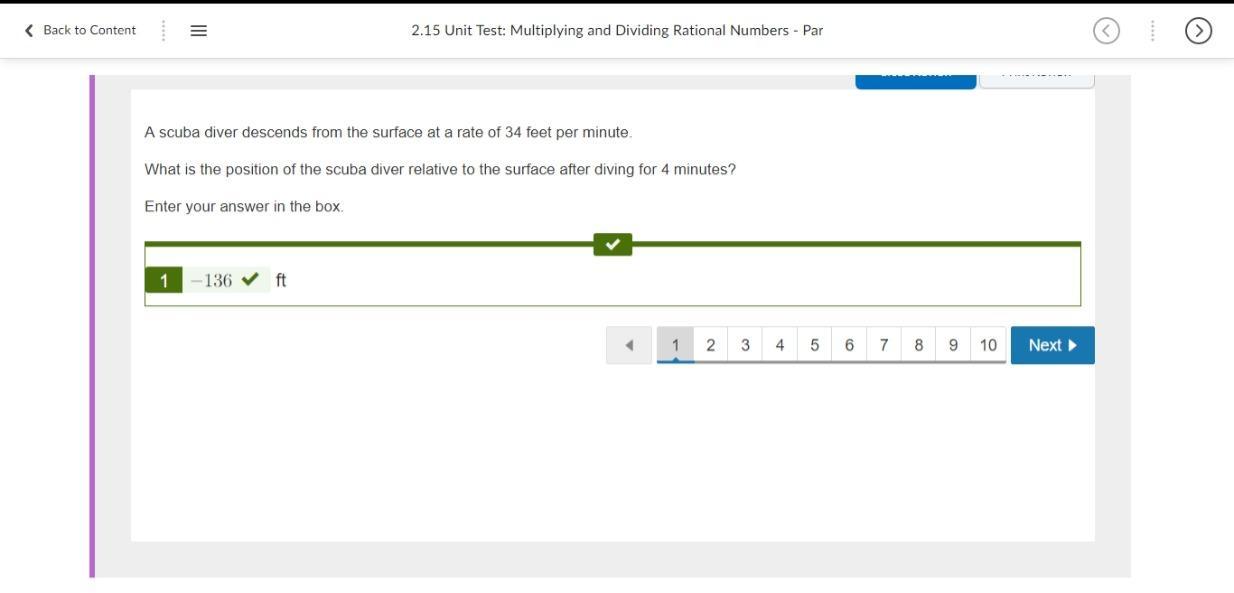
Task: Navigate to question 4
Action: 780,345
